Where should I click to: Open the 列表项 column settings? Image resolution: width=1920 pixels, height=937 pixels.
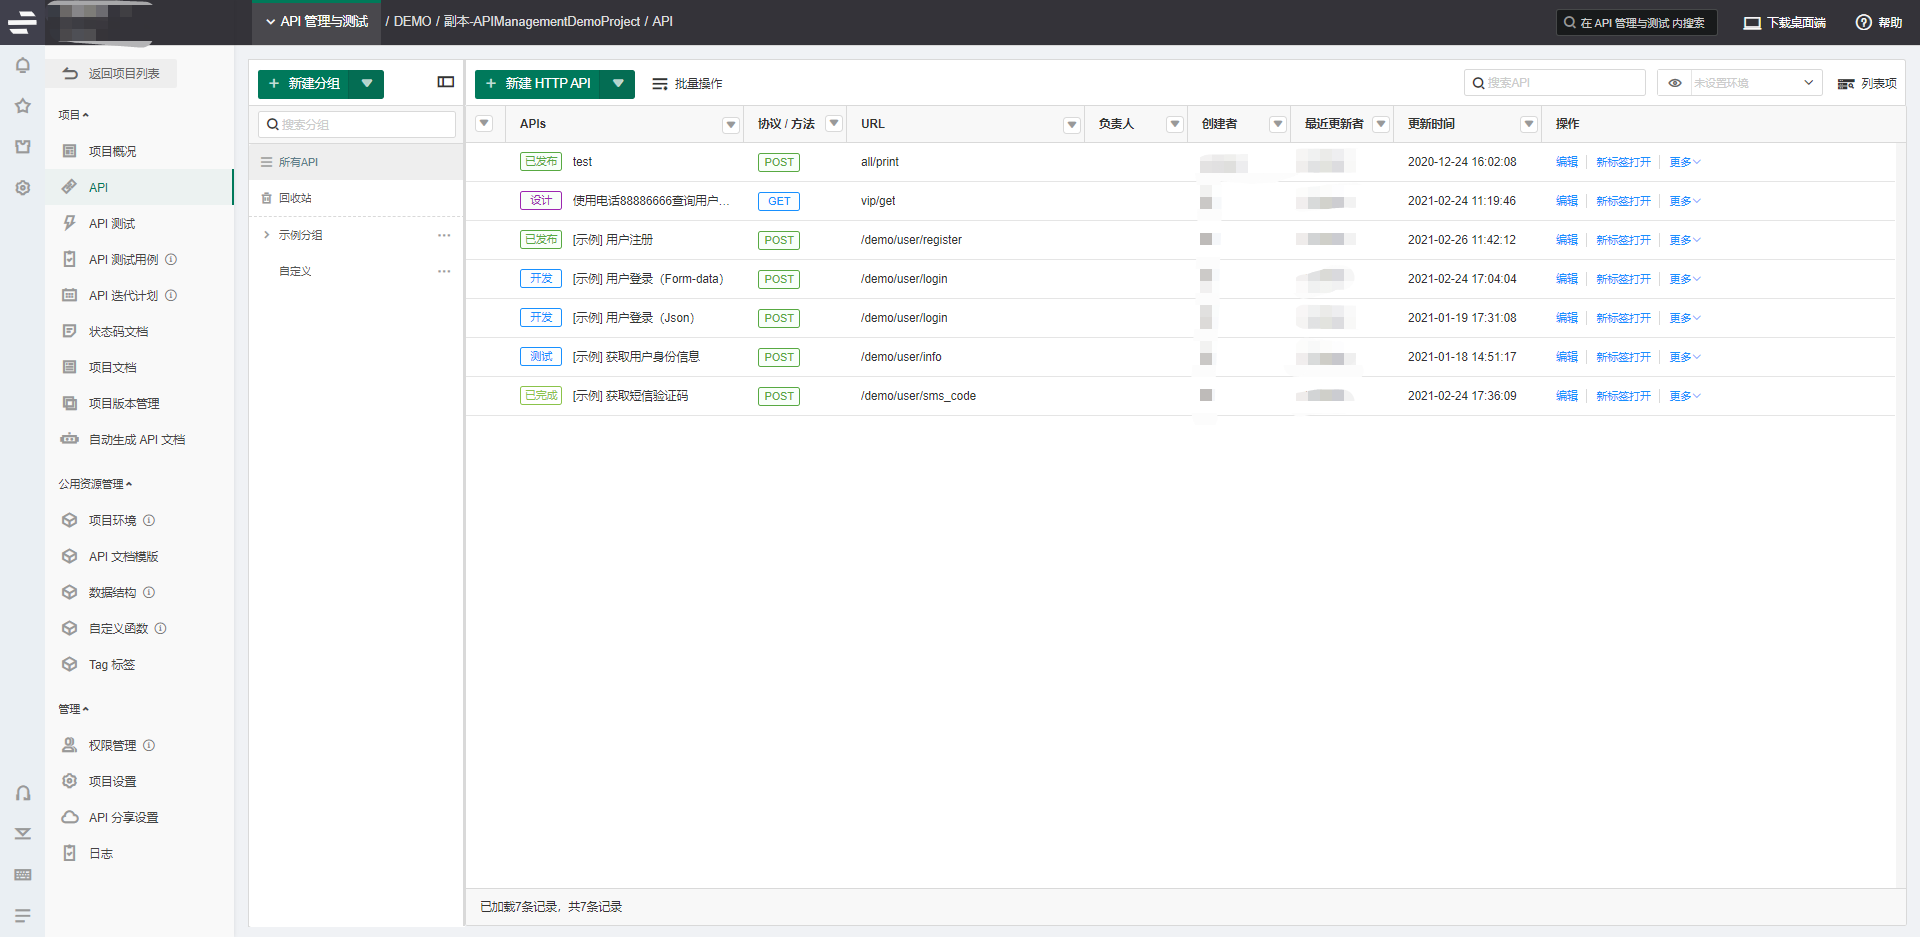coord(1867,84)
